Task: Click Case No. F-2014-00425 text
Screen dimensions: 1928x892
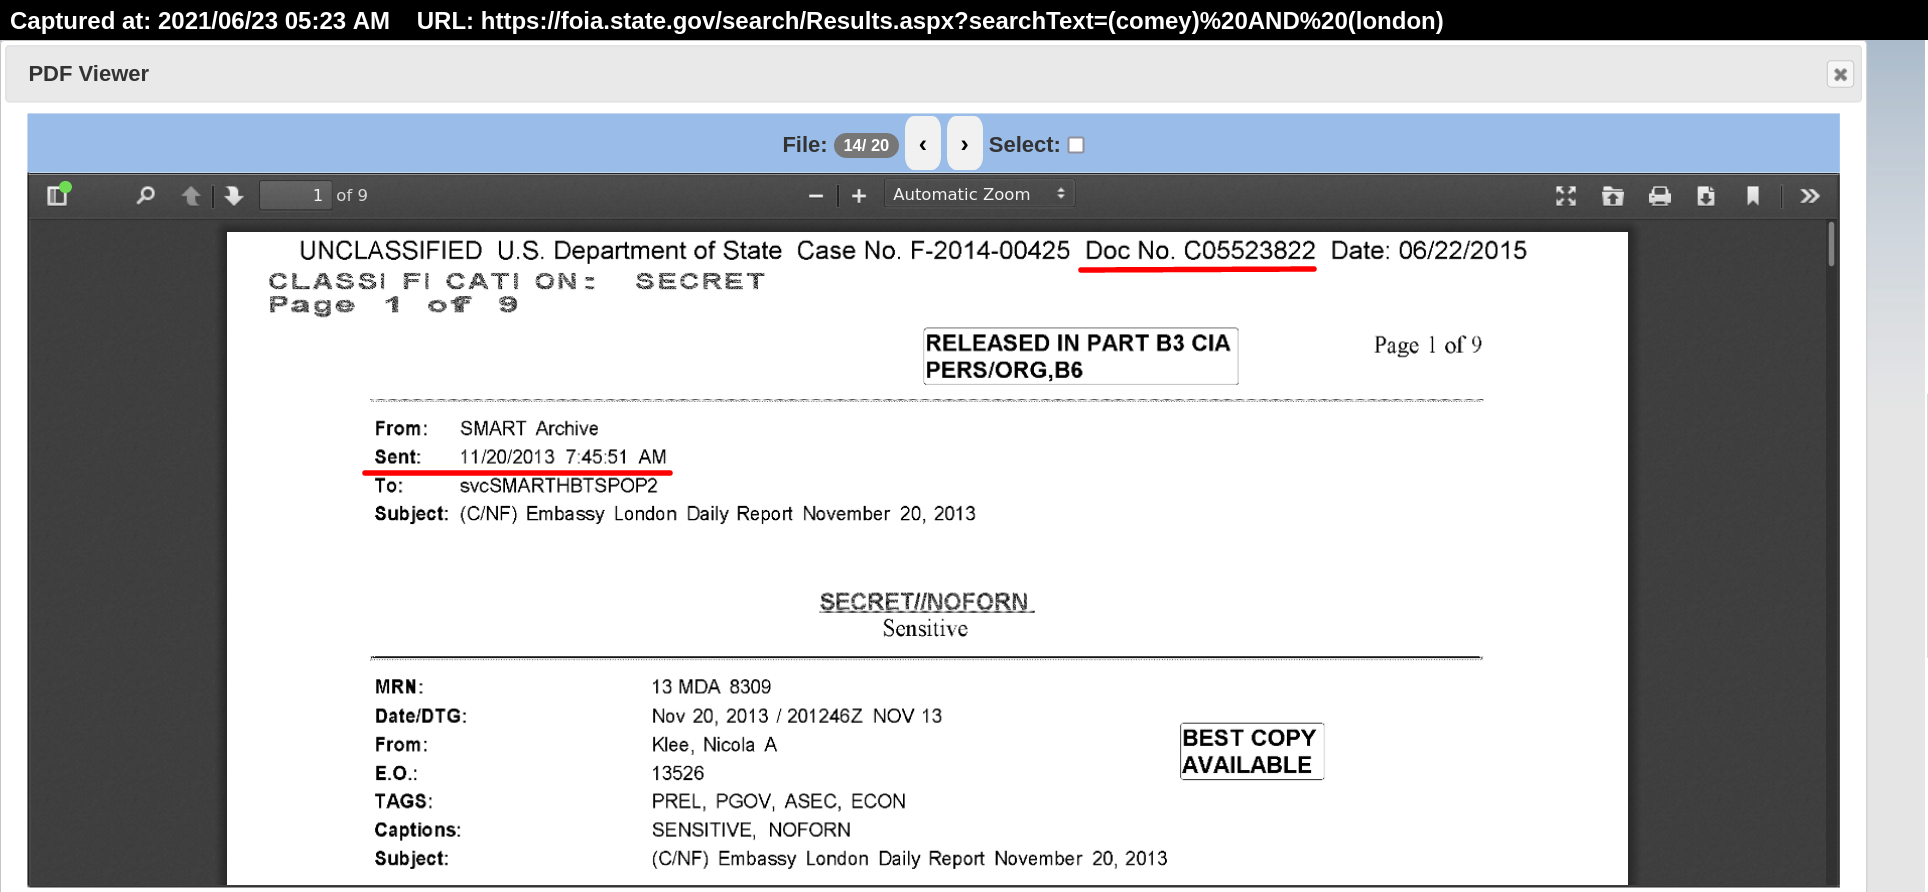Action: (x=933, y=251)
